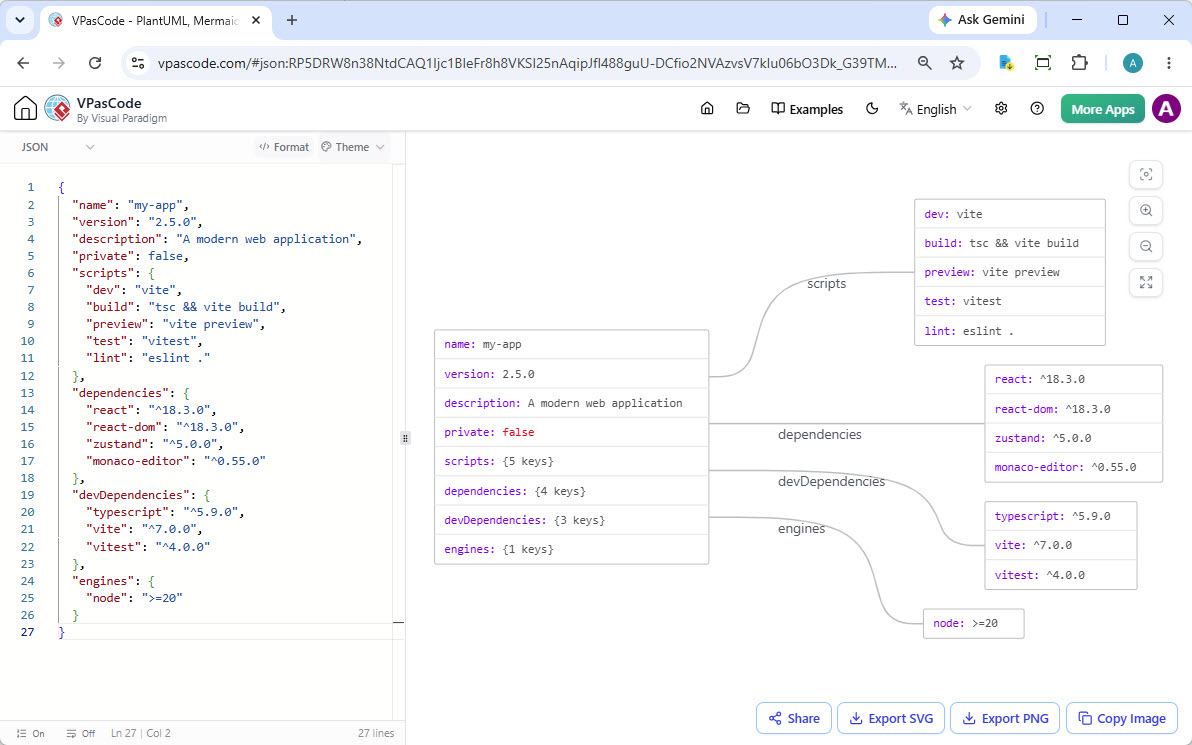Click code line 6 "scripts" in editor

click(x=114, y=273)
